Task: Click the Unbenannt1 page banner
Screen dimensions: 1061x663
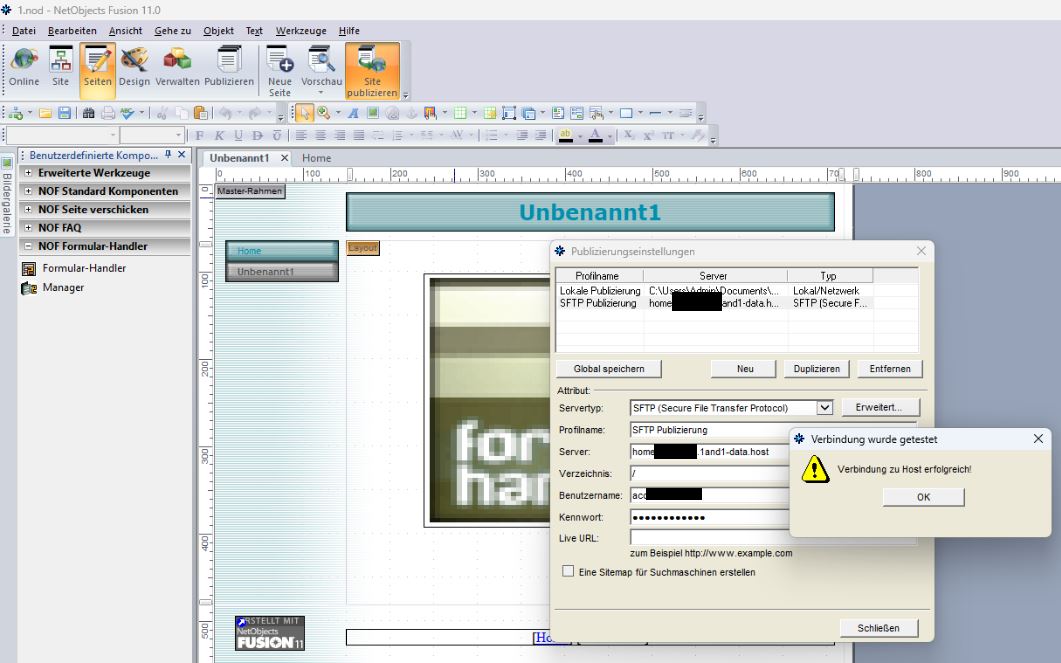Action: click(x=590, y=212)
